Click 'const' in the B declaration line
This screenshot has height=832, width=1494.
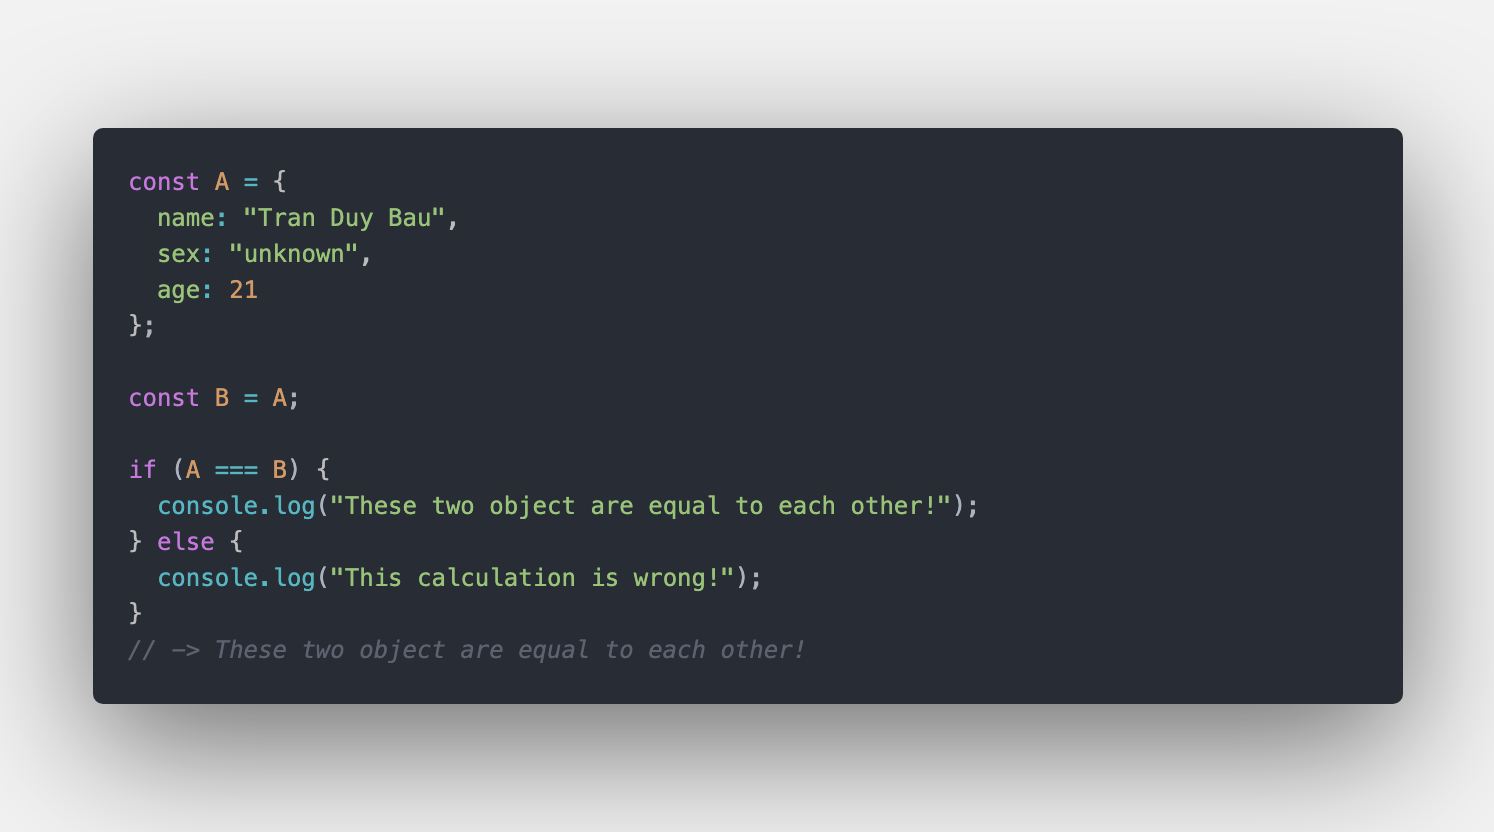click(164, 398)
